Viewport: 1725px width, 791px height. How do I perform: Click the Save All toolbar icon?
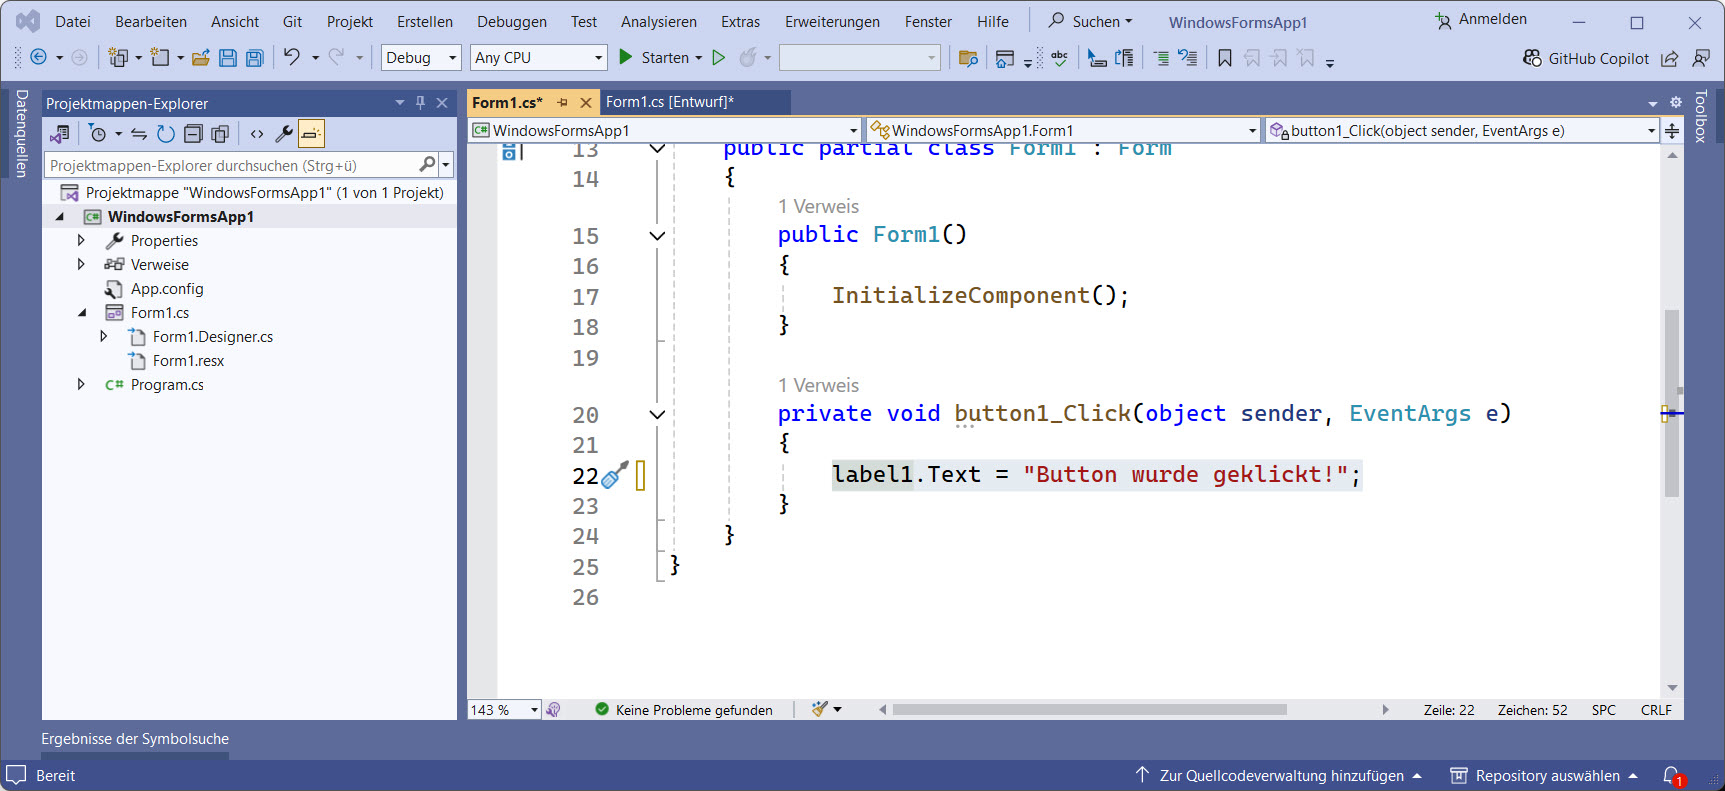255,58
